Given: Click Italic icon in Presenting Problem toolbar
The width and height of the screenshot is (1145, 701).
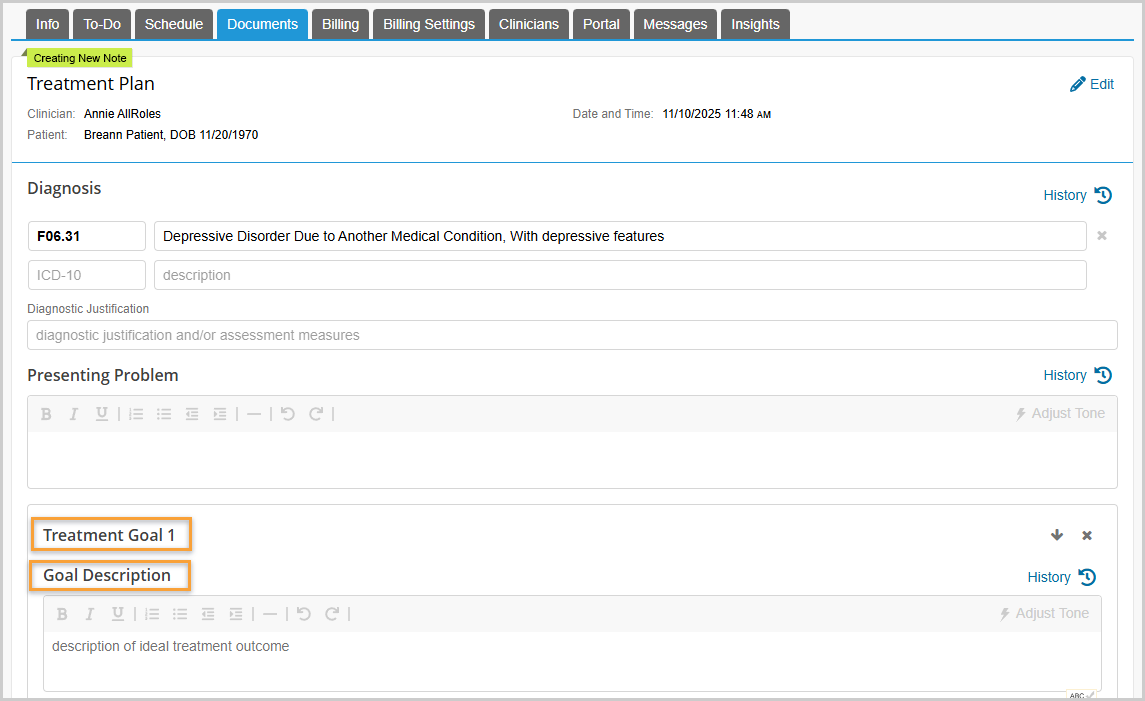Looking at the screenshot, I should coord(73,414).
